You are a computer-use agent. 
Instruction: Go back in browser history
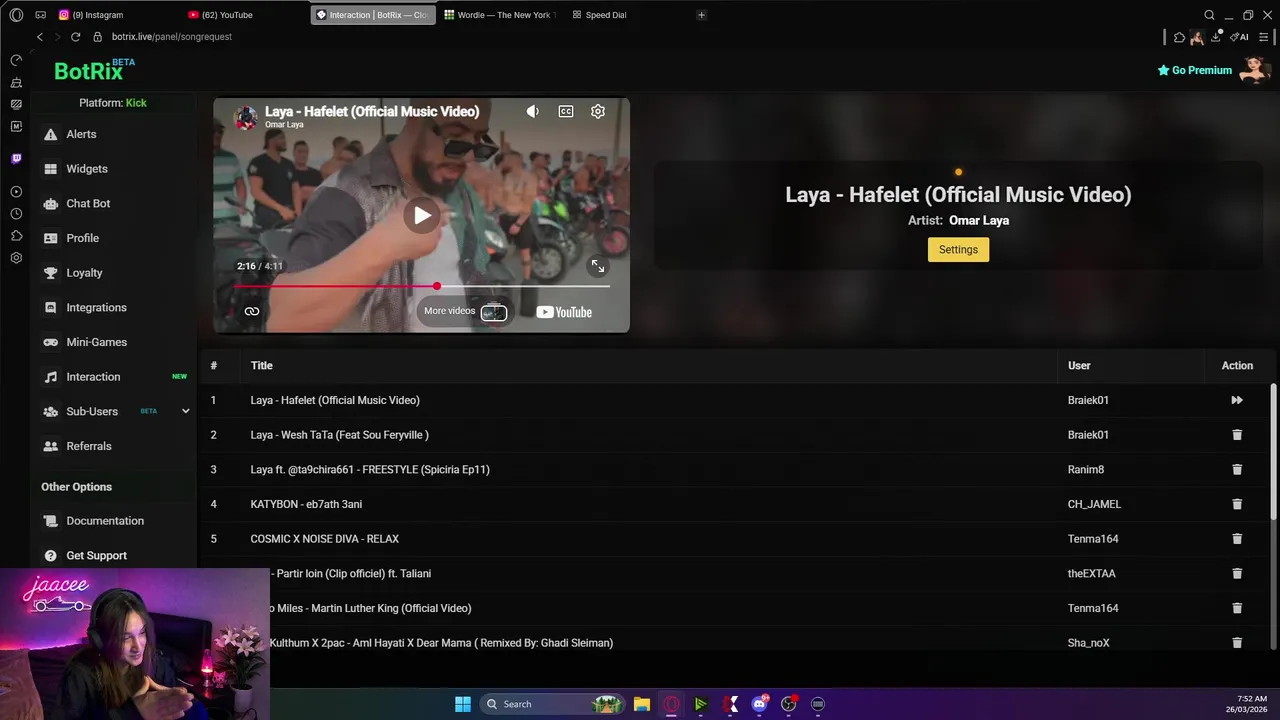click(x=40, y=37)
